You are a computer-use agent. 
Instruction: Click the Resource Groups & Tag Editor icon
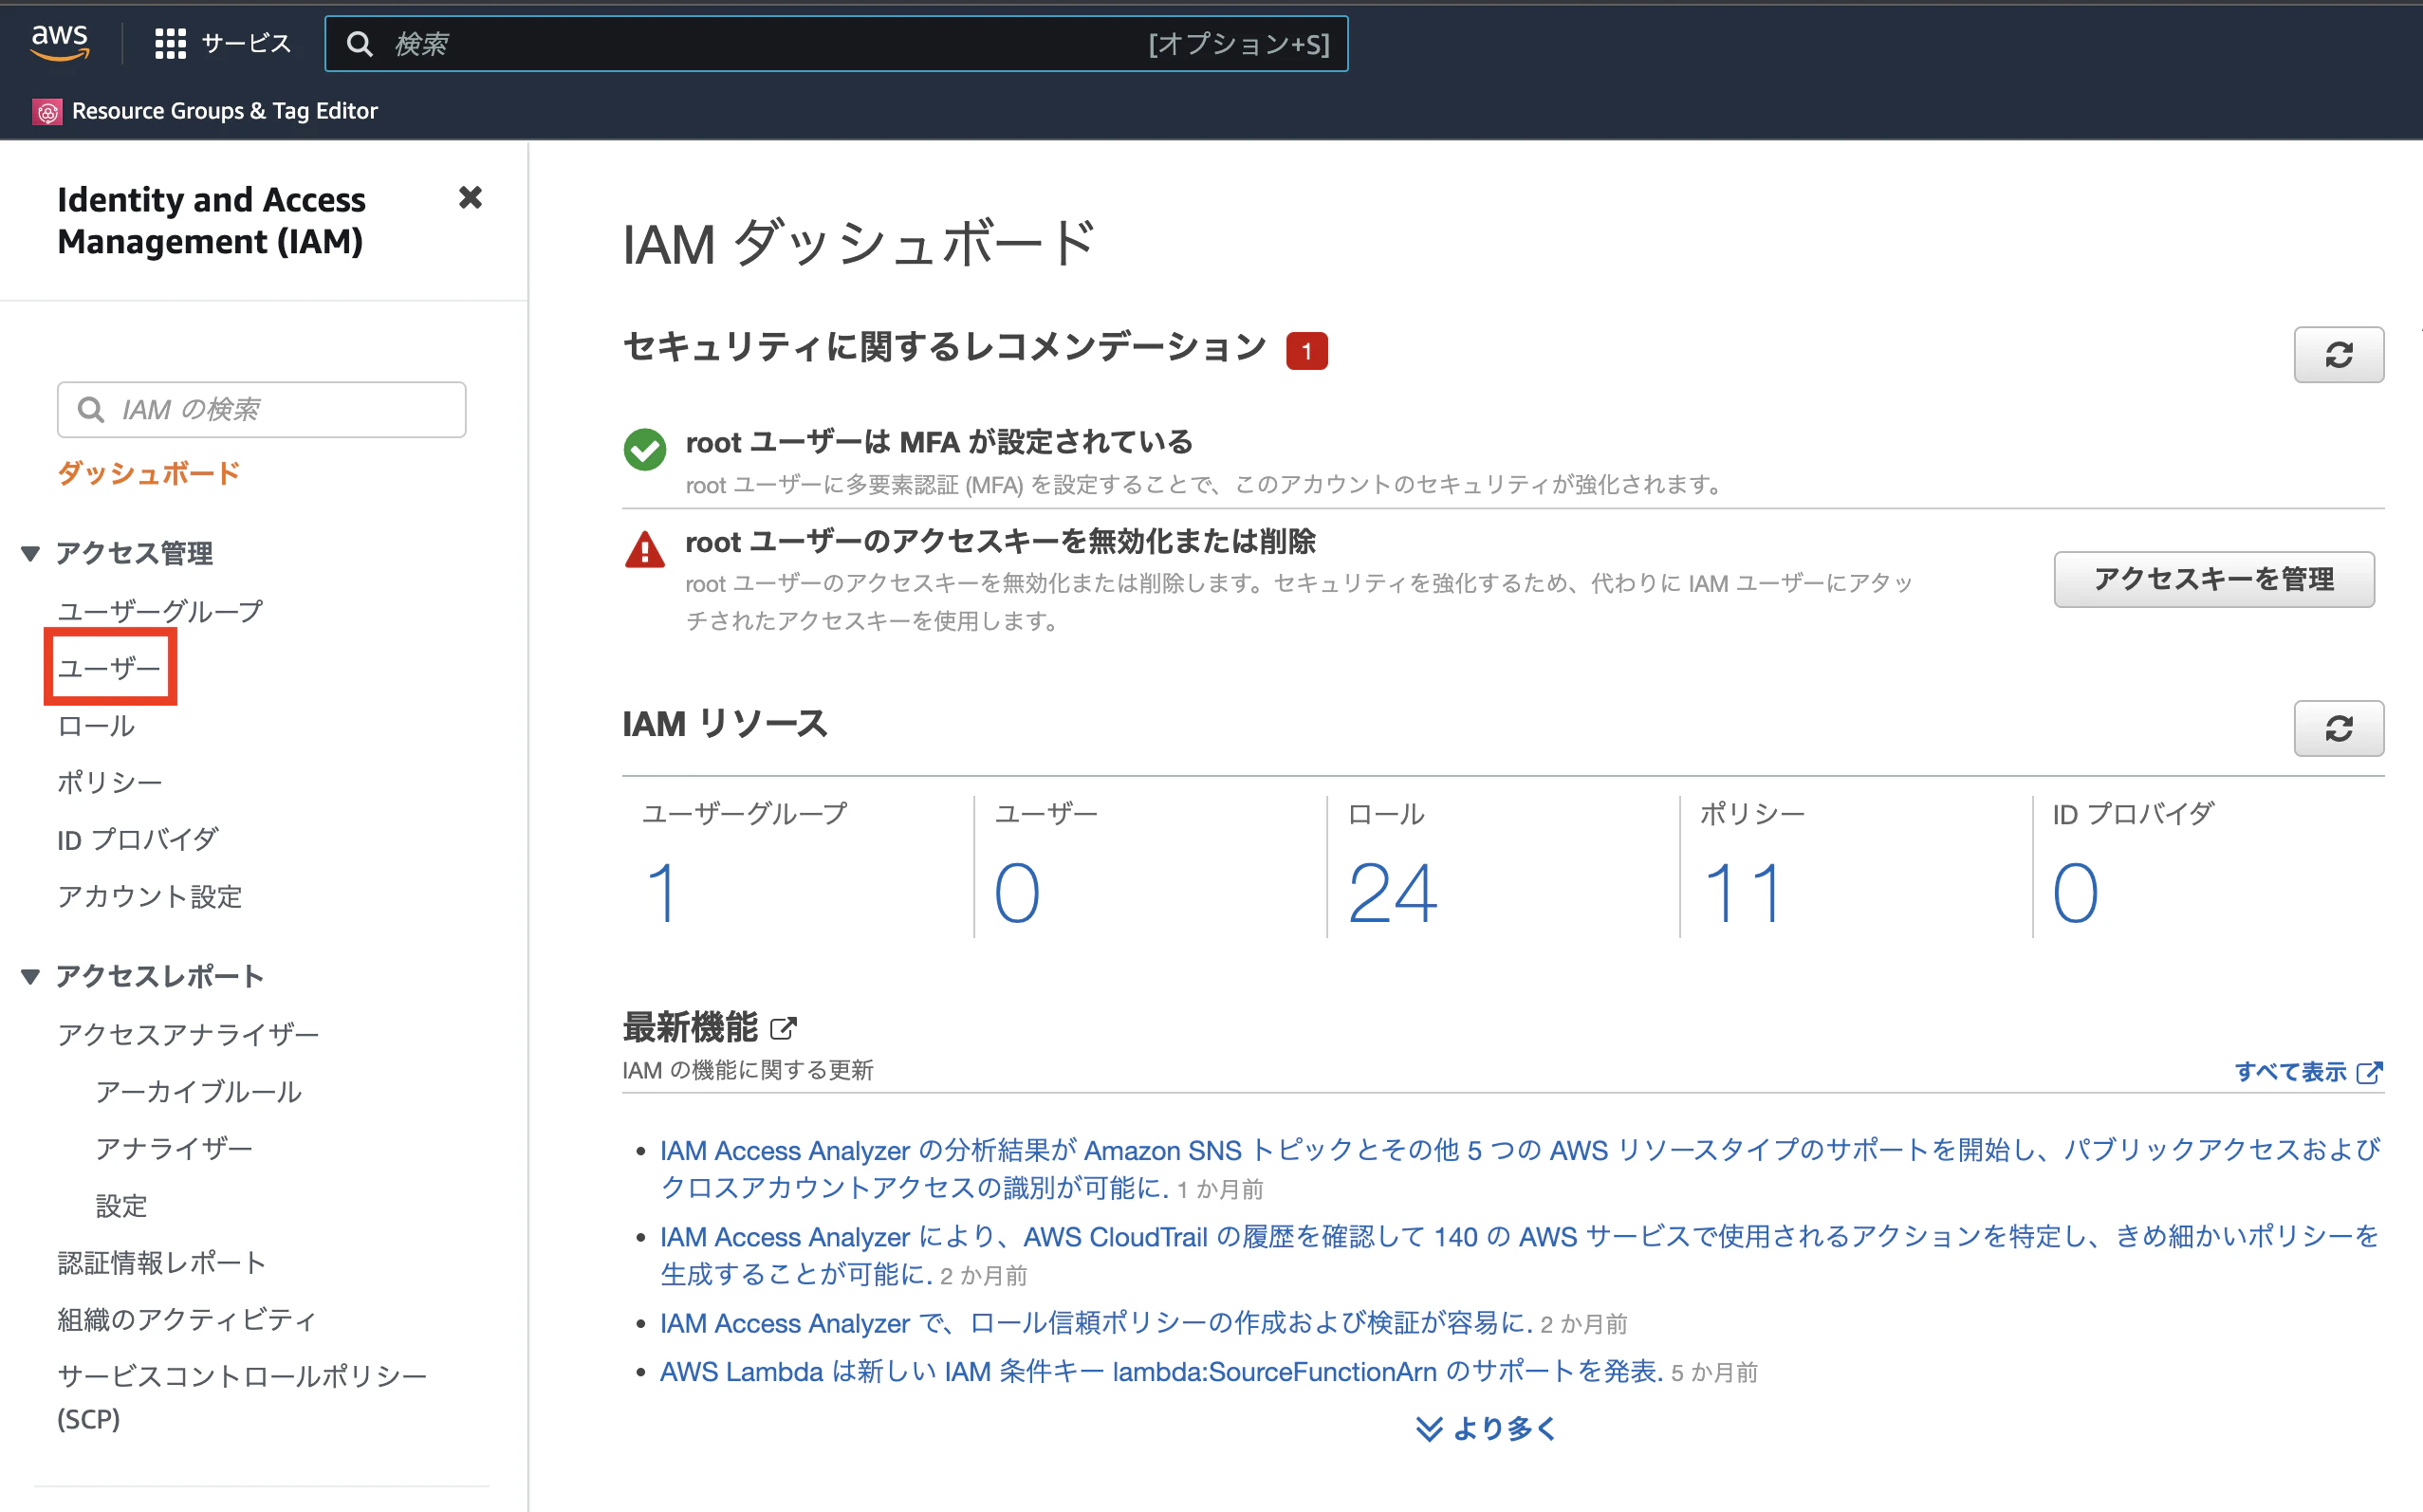47,112
